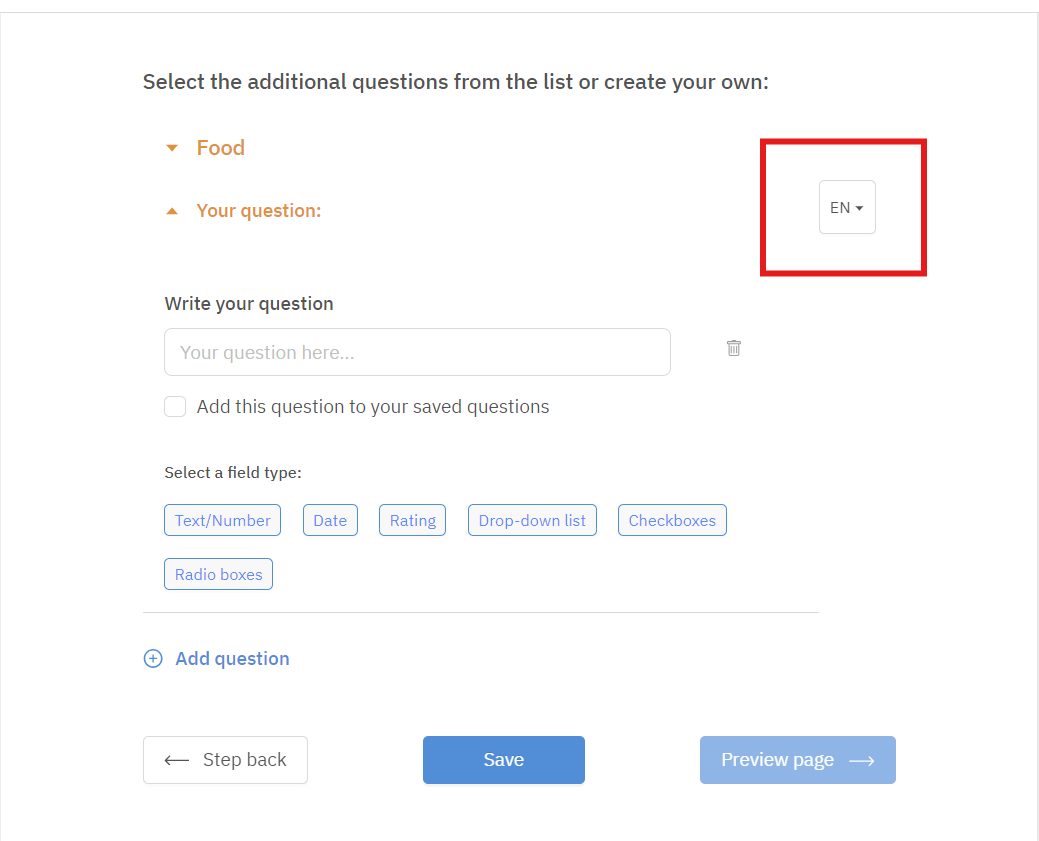Click the Food category heading
This screenshot has height=841, width=1039.
[220, 148]
